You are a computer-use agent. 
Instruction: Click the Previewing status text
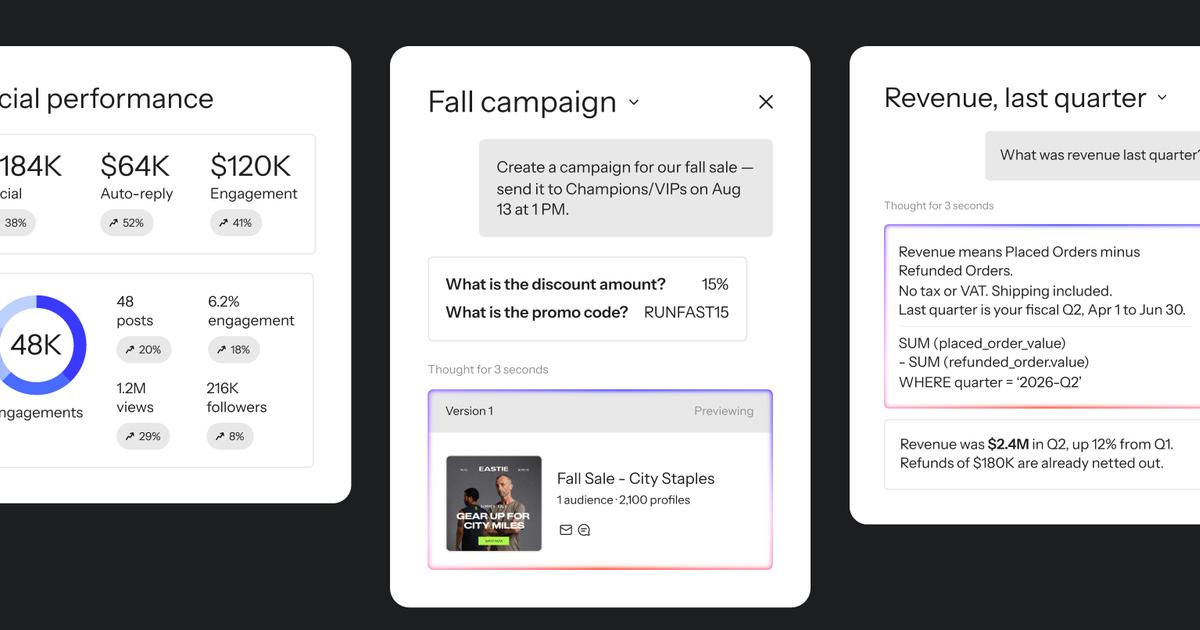[724, 411]
